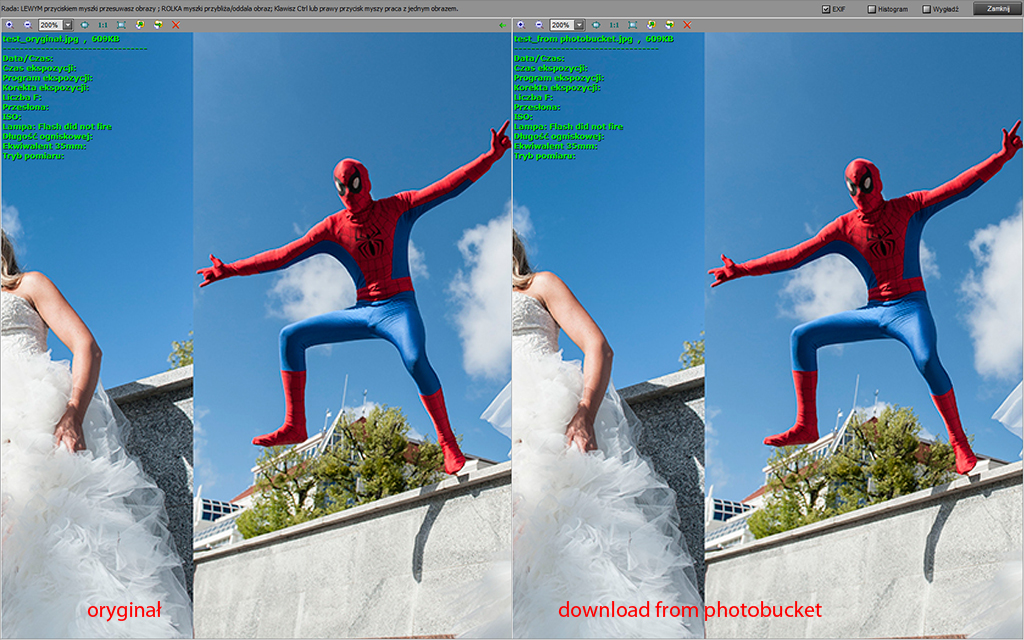Center the image in the left pane
Image resolution: width=1024 pixels, height=640 pixels.
click(x=85, y=25)
